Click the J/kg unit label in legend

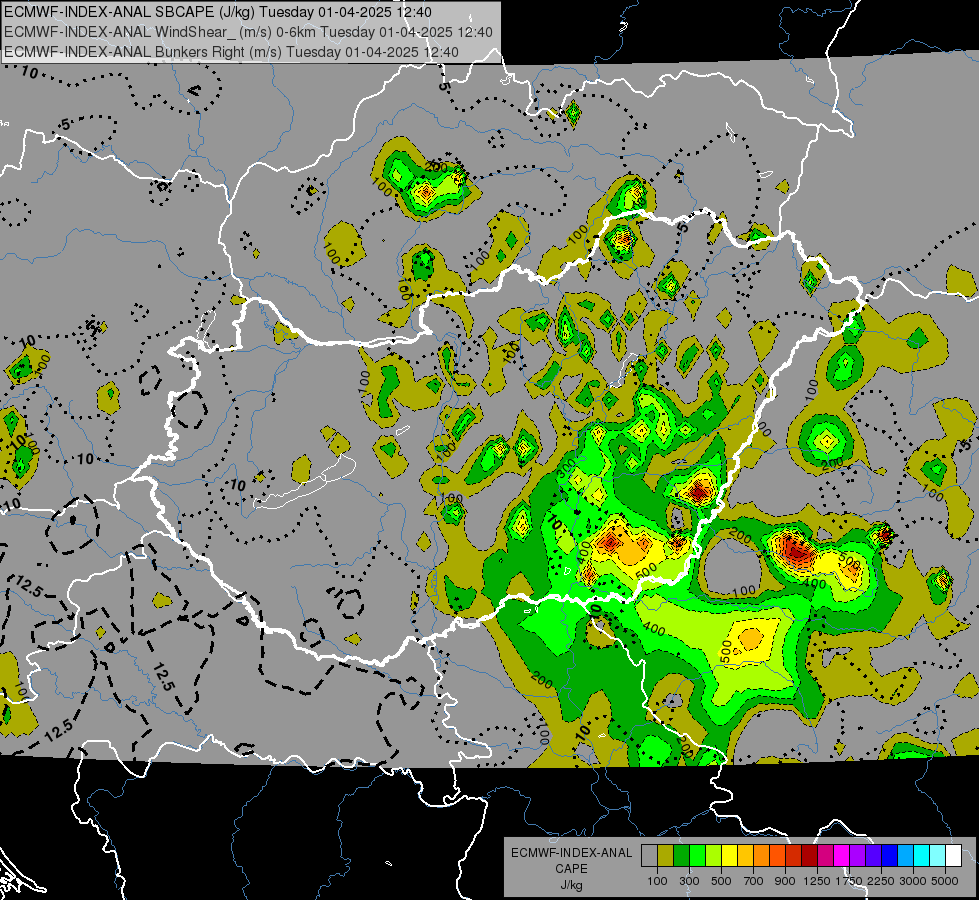571,885
